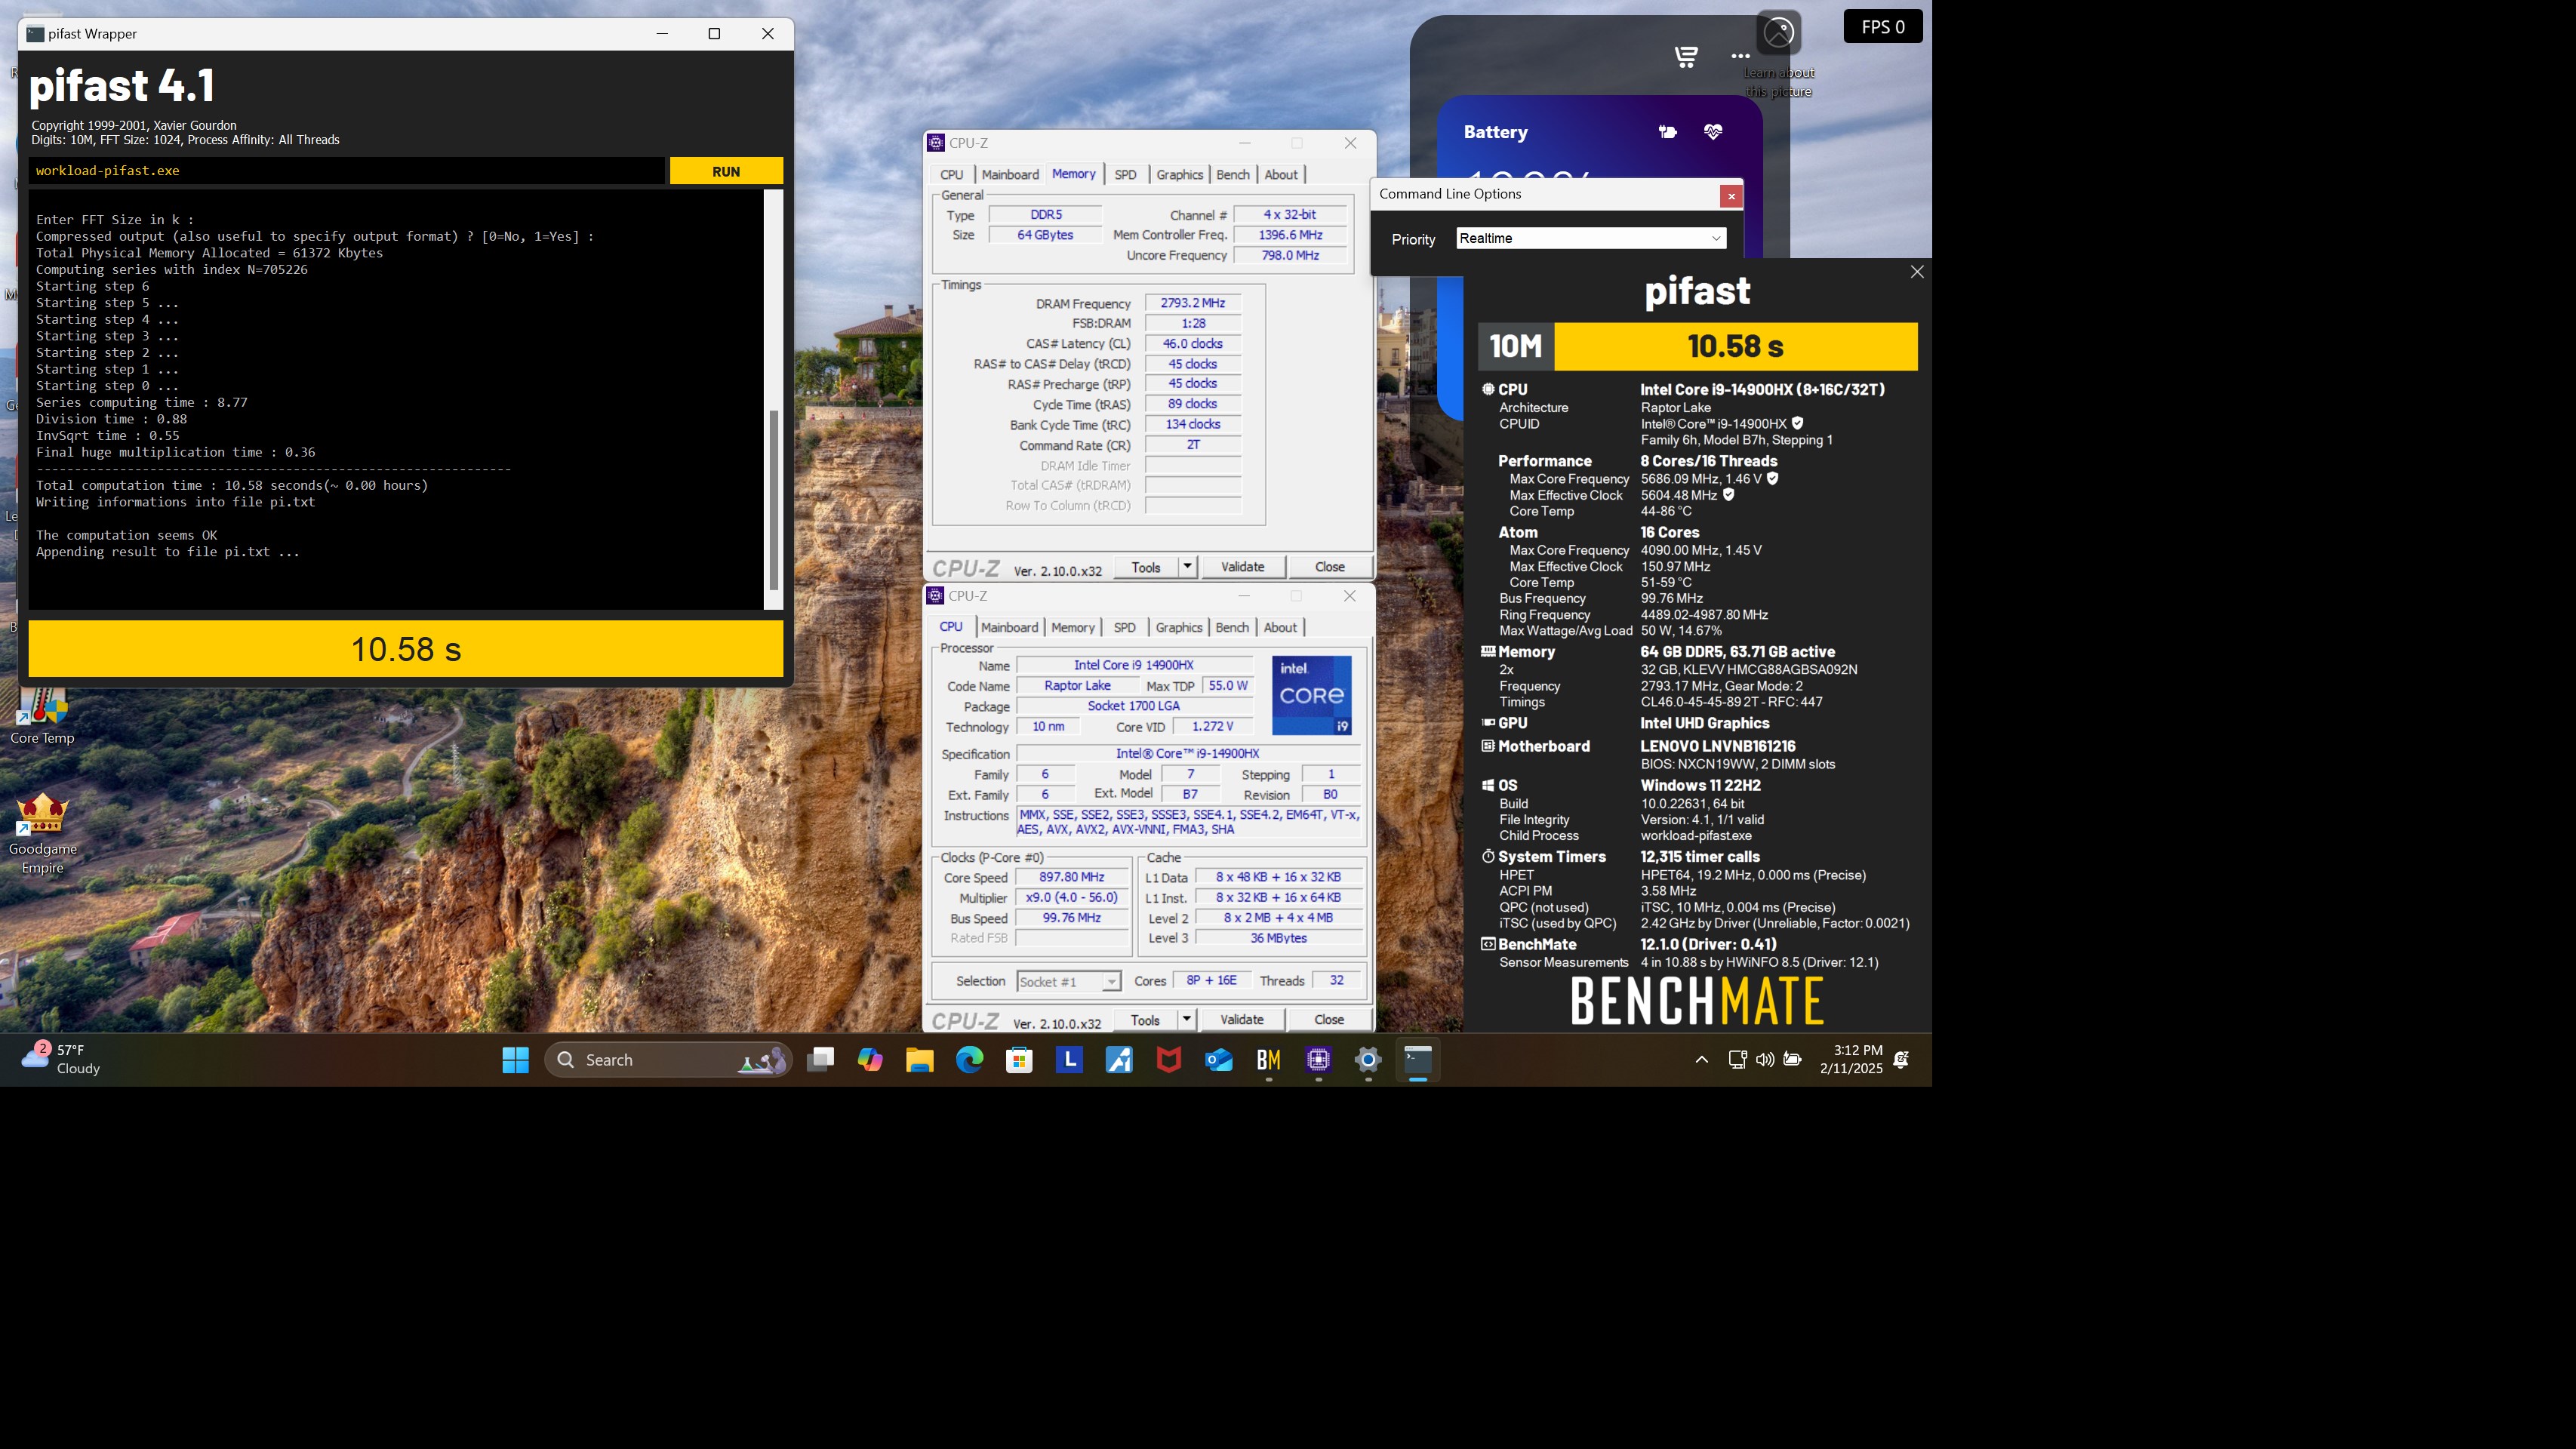Open the SPD tab in the CPU-Z window showing Processor

[1124, 628]
